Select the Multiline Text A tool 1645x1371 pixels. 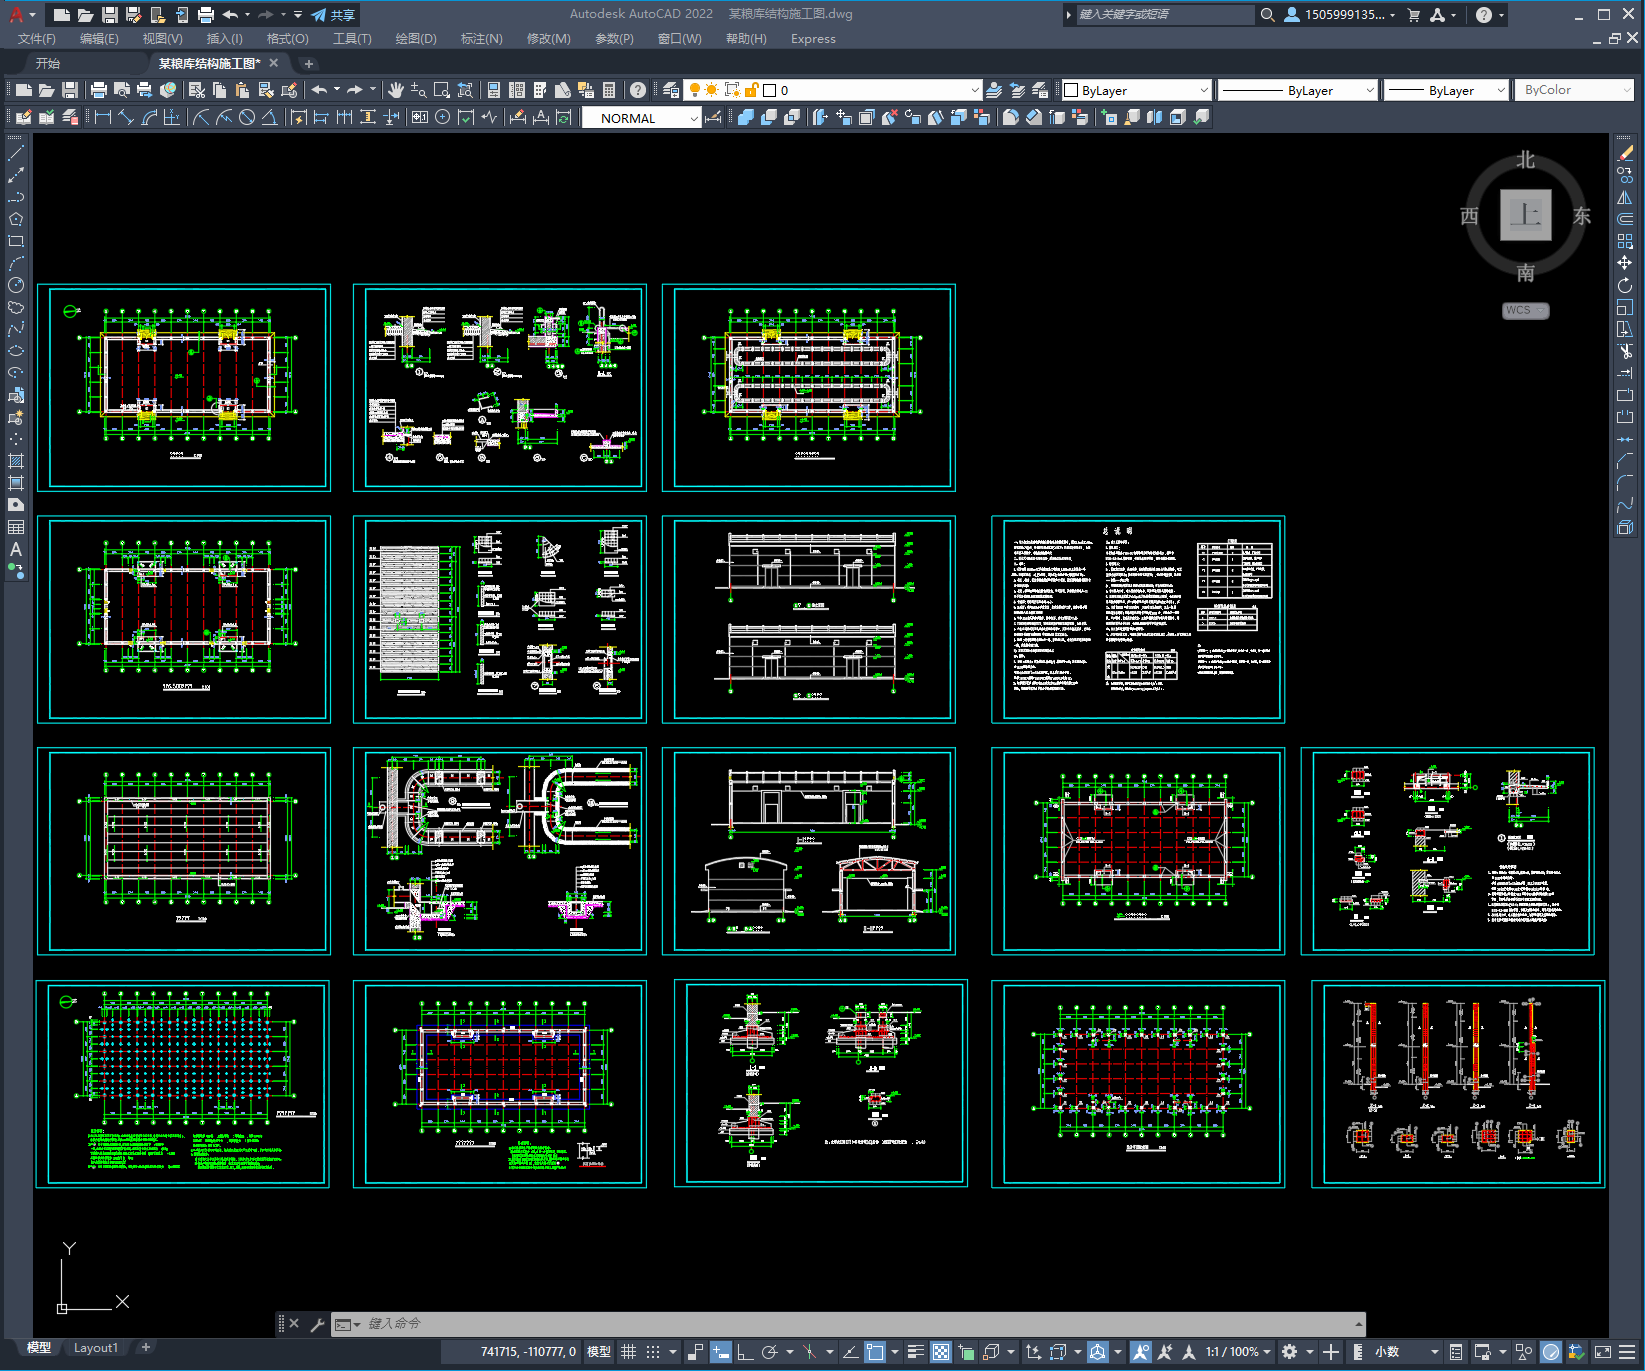16,549
